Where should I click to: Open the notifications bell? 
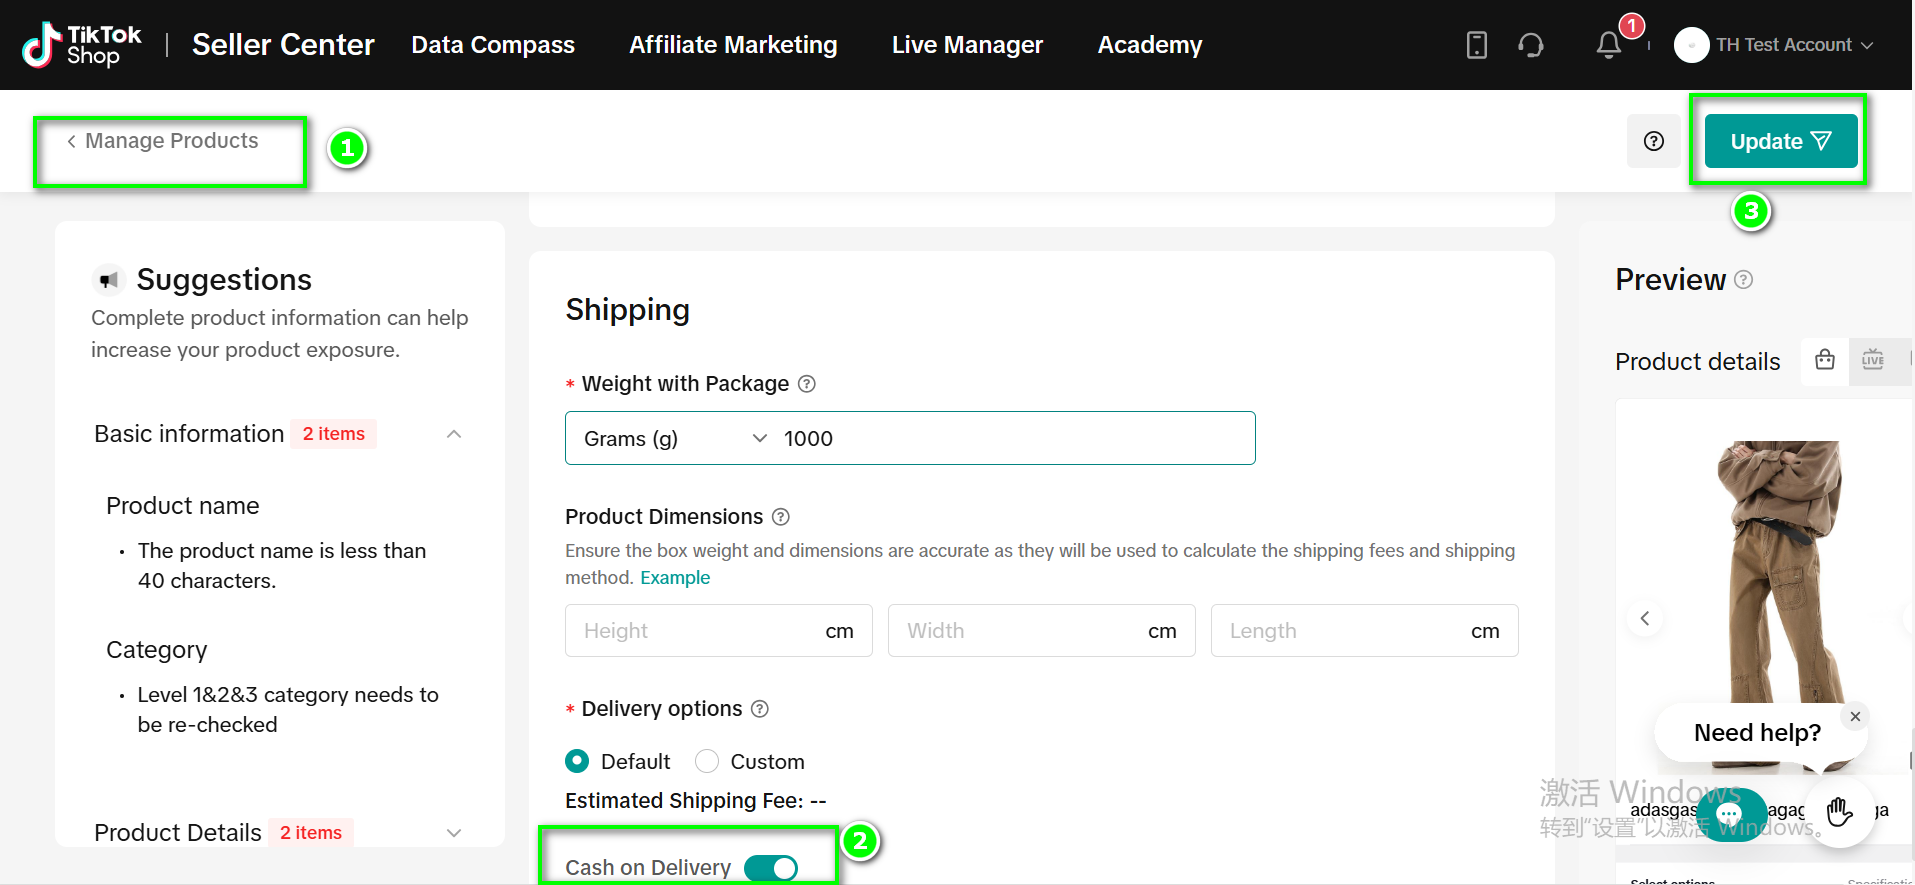tap(1608, 45)
